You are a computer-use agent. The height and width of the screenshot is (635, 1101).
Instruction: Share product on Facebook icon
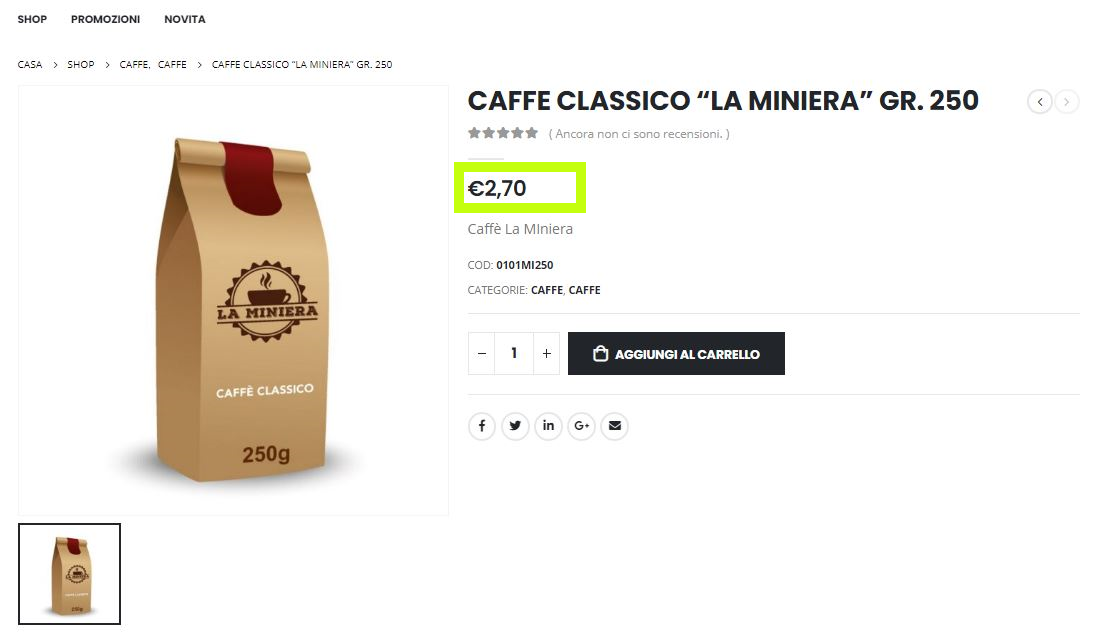pyautogui.click(x=482, y=426)
